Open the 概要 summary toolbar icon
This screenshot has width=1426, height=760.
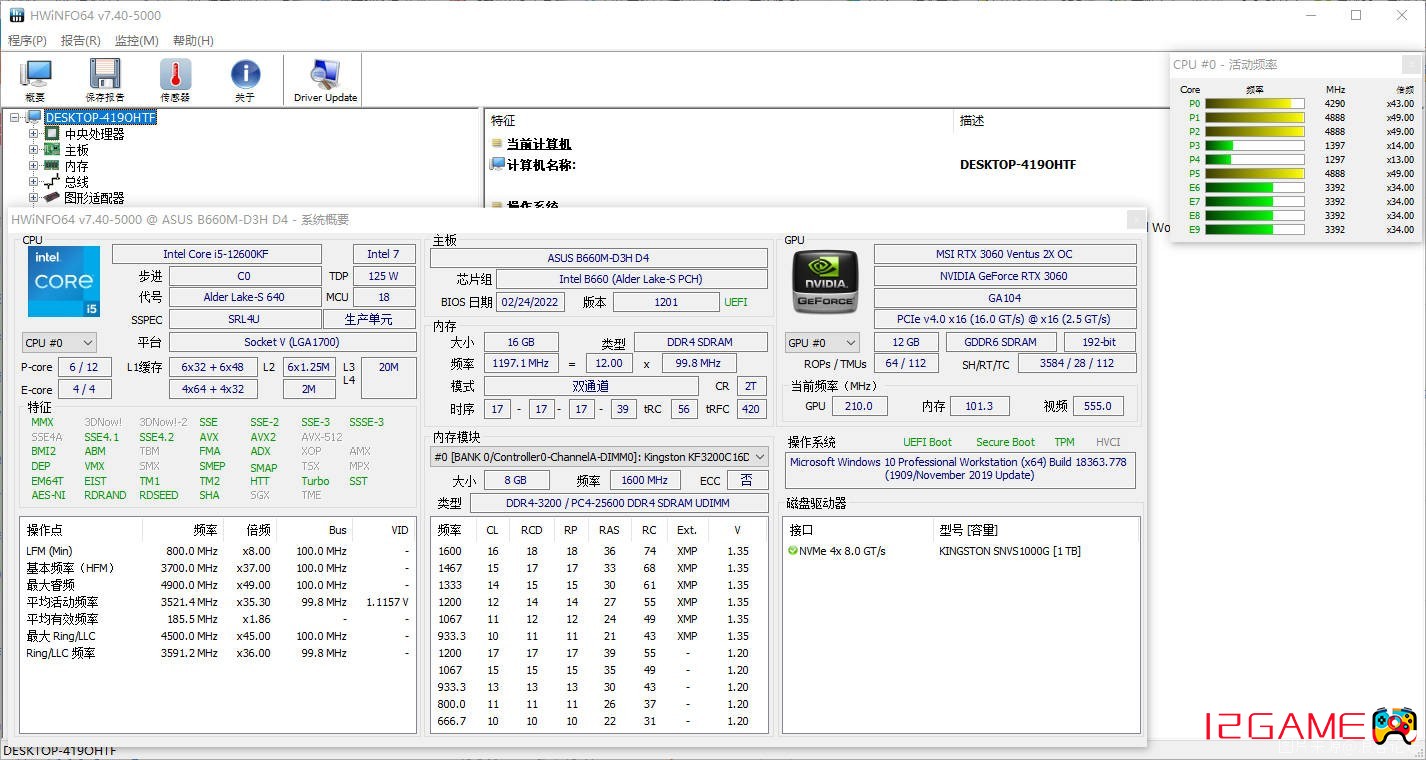(x=36, y=80)
